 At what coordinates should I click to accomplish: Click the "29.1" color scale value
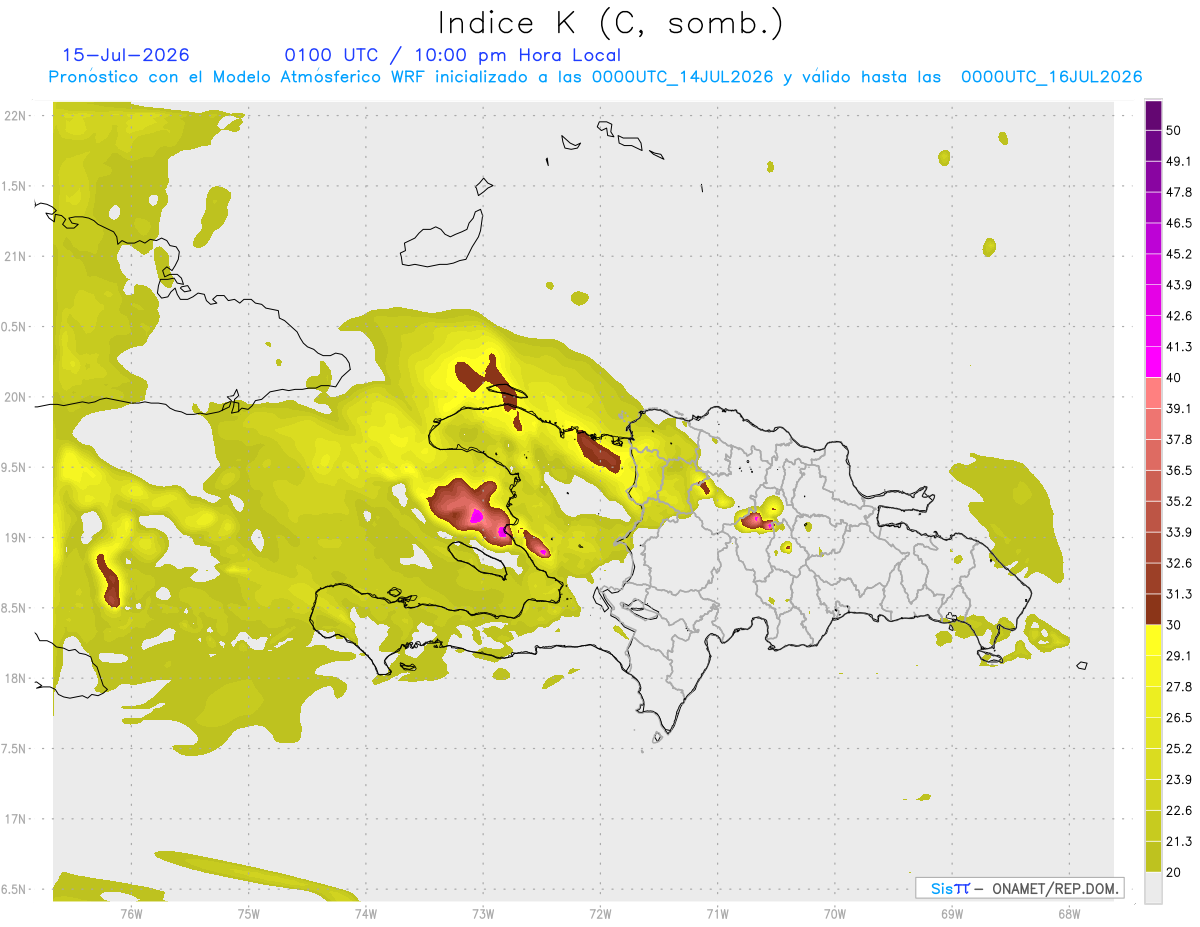[1179, 655]
